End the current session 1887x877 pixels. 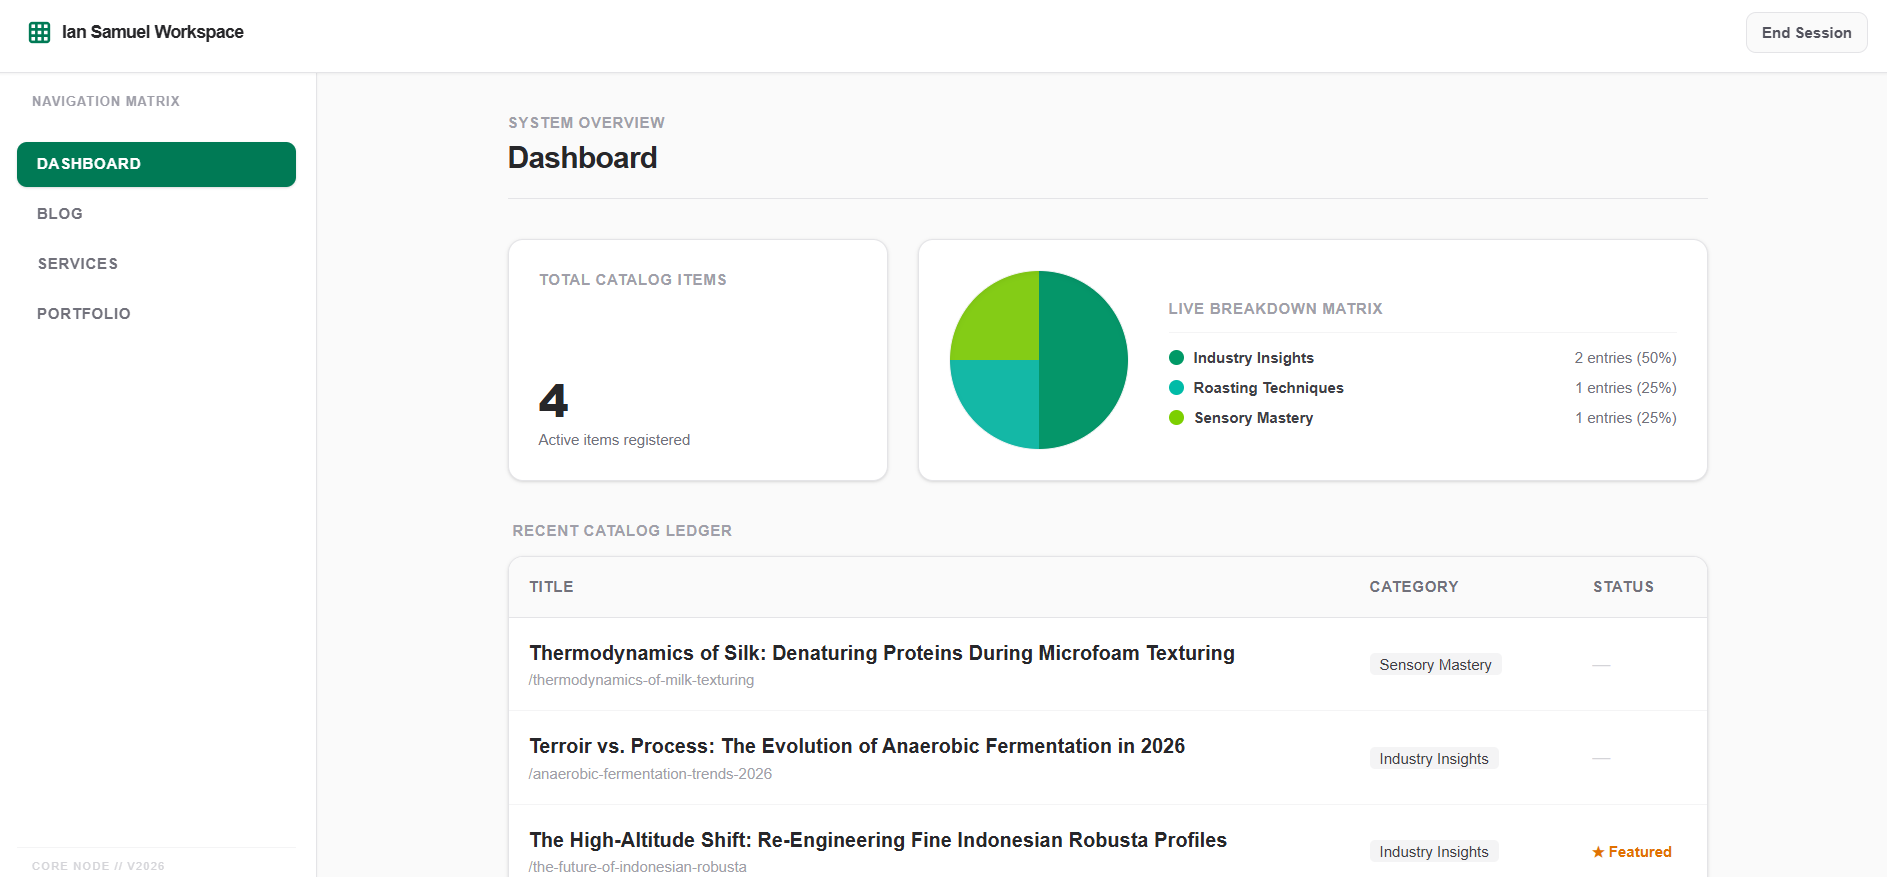point(1806,33)
